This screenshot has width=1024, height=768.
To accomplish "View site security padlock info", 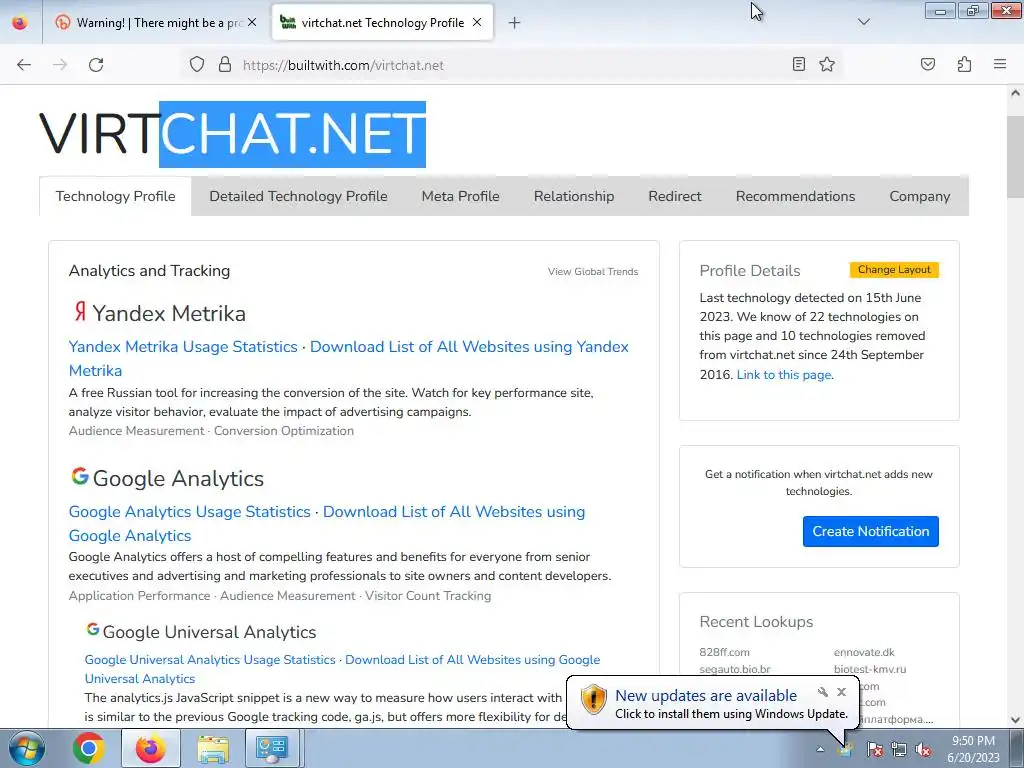I will [225, 65].
